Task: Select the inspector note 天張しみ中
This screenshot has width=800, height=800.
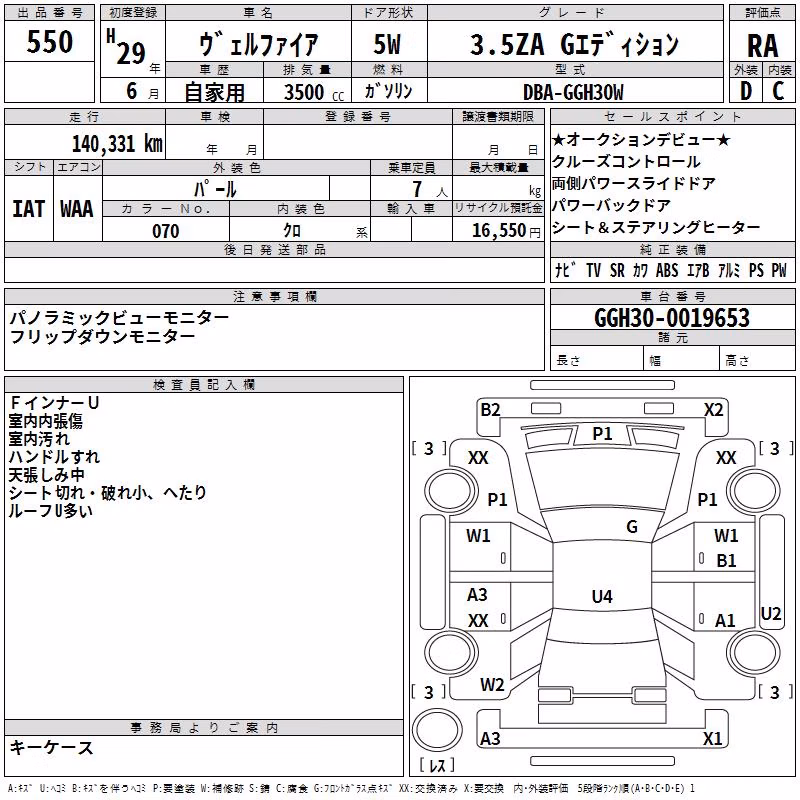Action: pyautogui.click(x=46, y=474)
